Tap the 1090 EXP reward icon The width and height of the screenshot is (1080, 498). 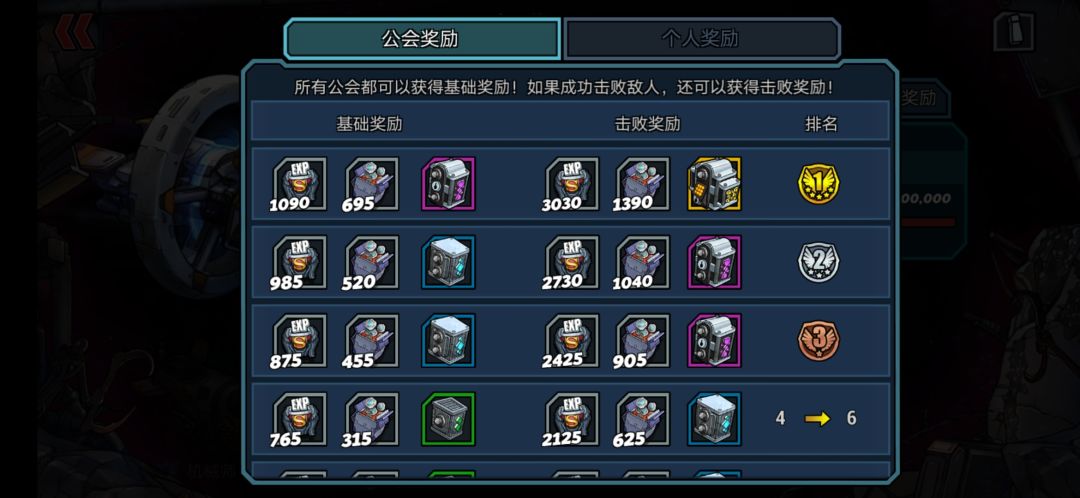click(x=300, y=184)
